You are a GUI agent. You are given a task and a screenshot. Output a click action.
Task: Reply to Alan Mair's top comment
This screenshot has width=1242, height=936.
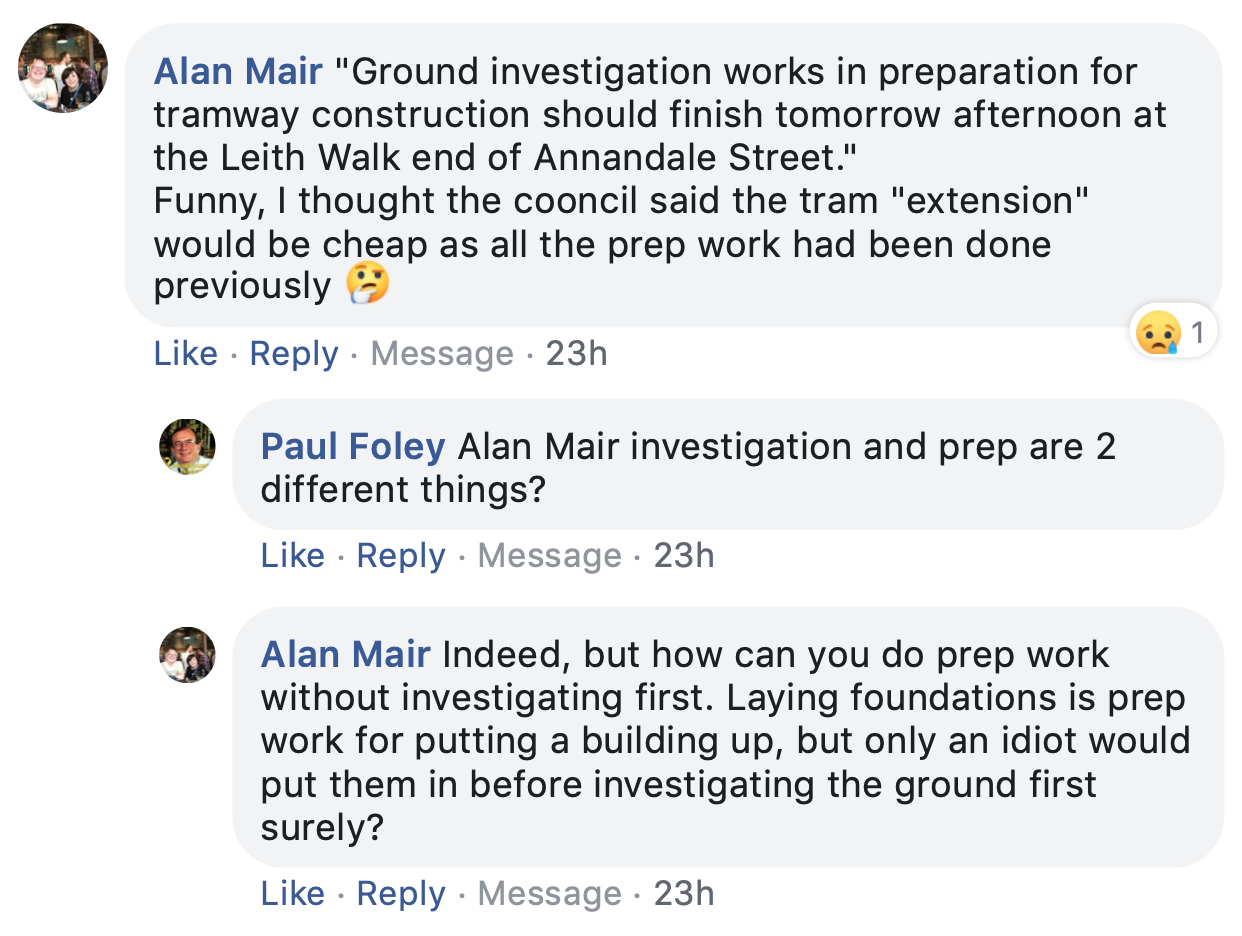294,354
